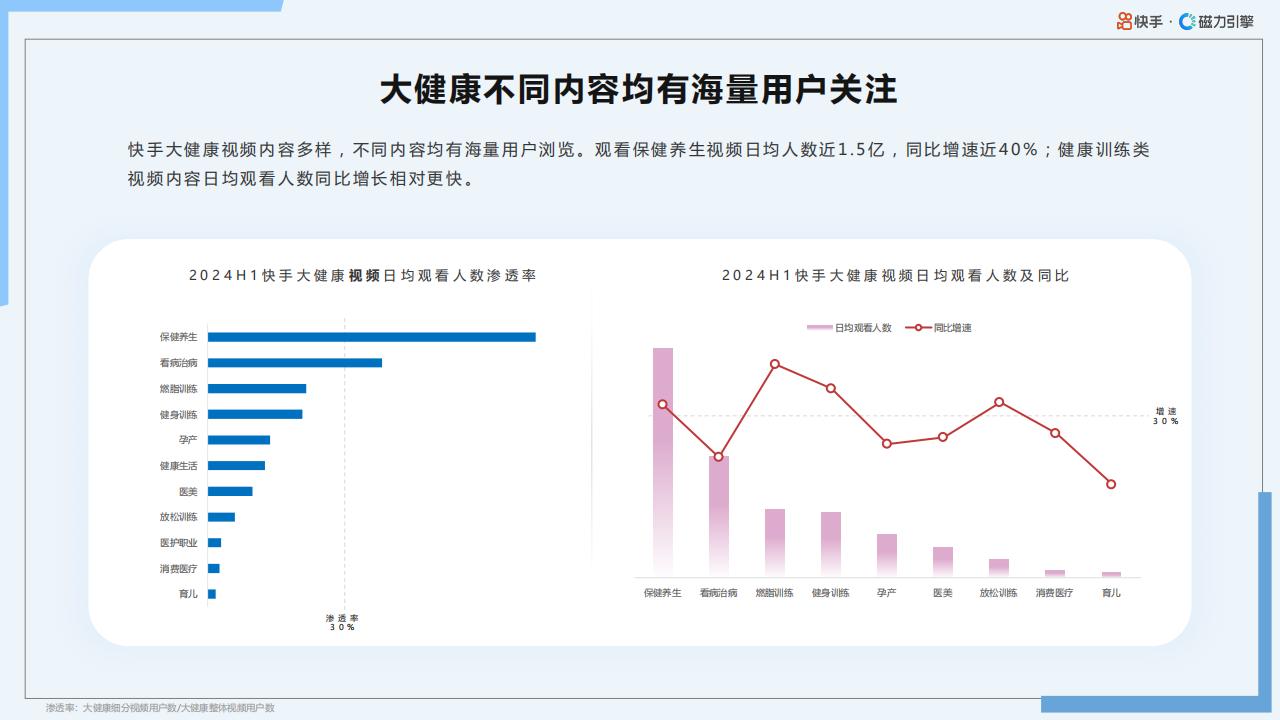Click the 放松训练 blue bar in penetration chart

pyautogui.click(x=221, y=517)
